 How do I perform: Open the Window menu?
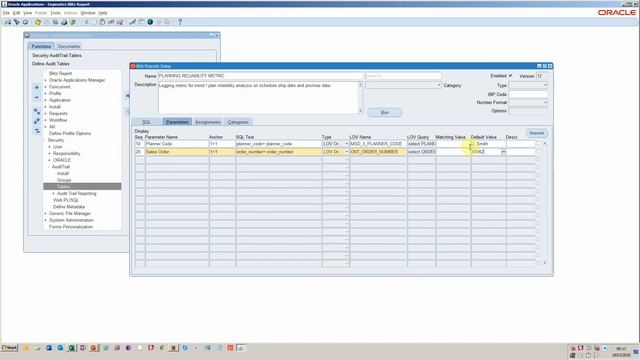point(88,13)
